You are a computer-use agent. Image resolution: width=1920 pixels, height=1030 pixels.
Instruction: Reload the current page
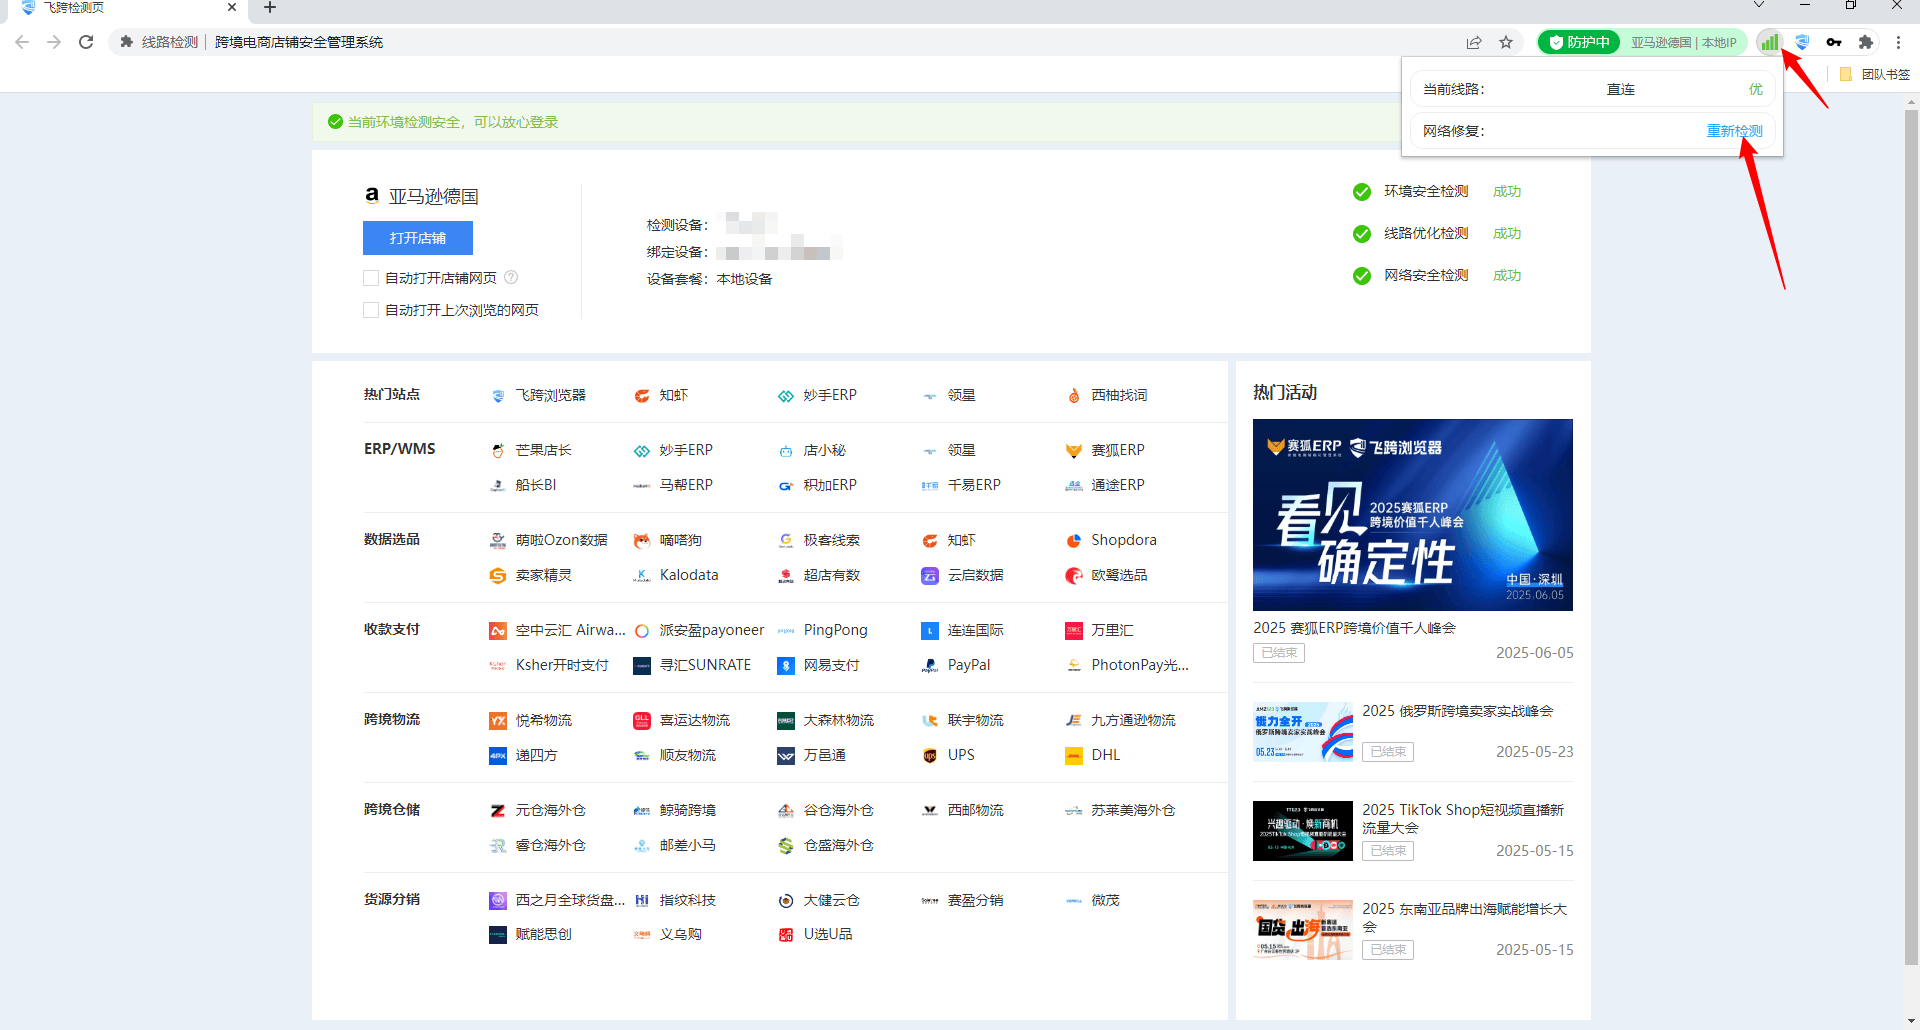[x=86, y=42]
